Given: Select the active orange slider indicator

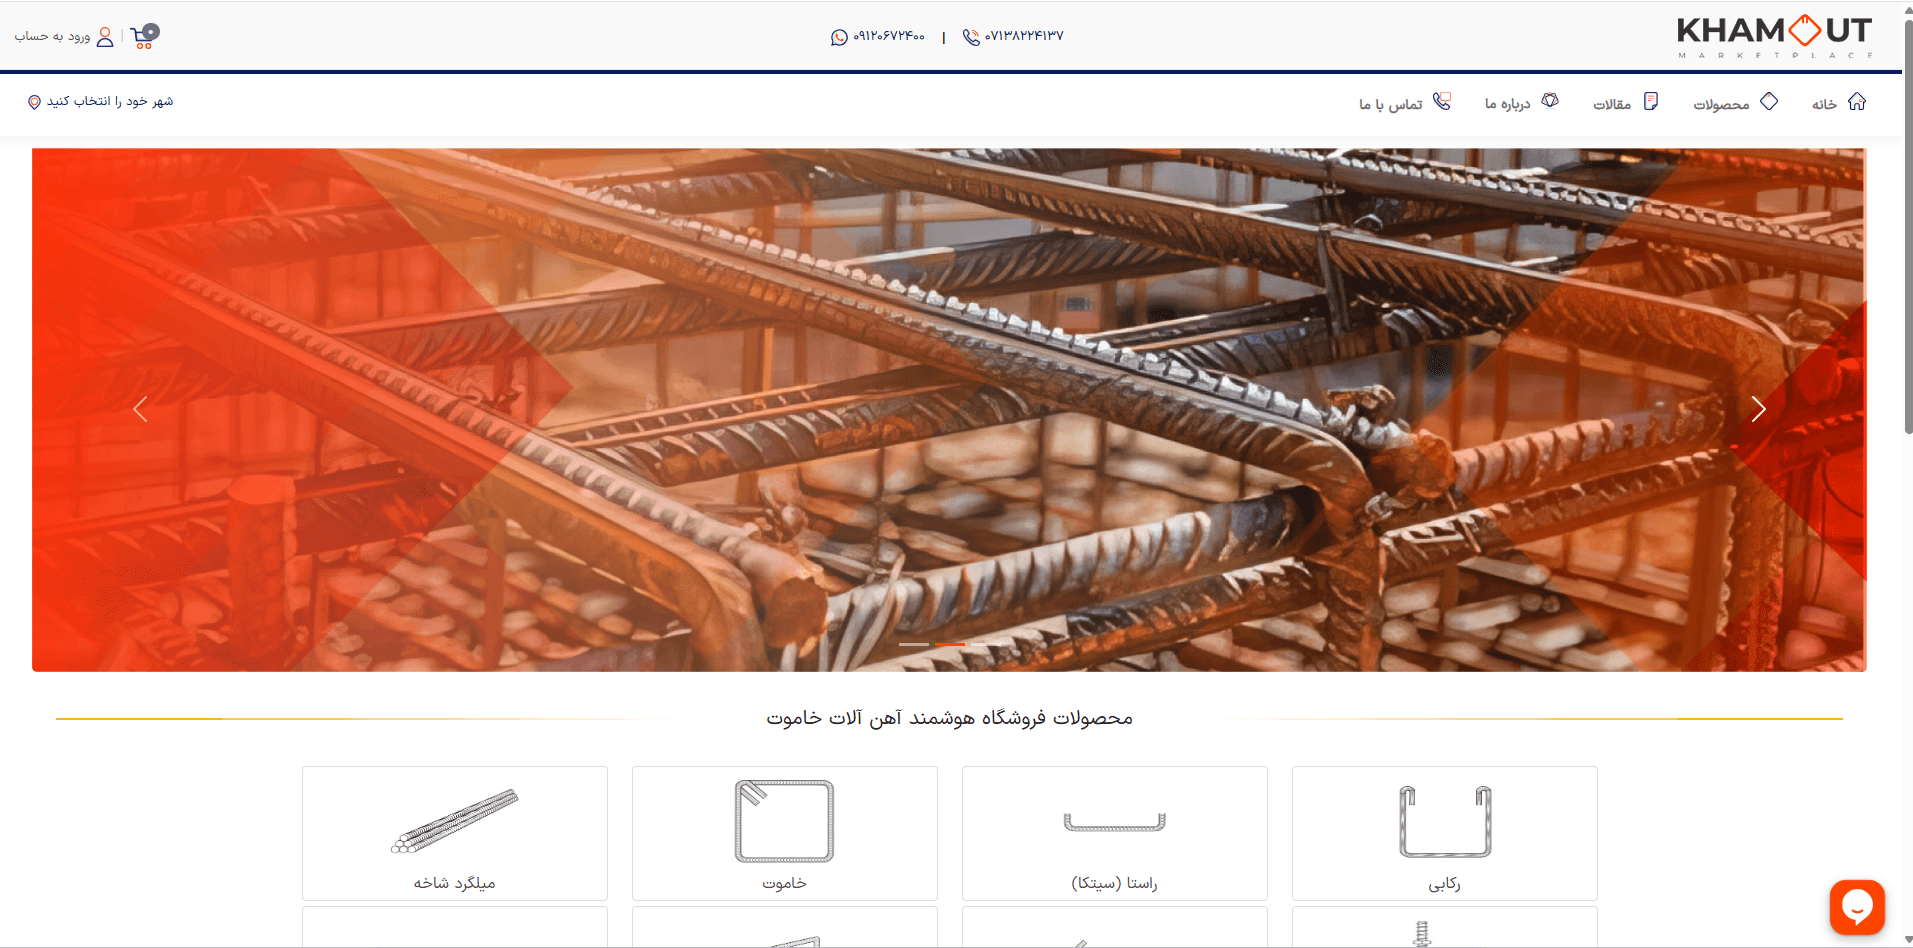Looking at the screenshot, I should pos(950,644).
